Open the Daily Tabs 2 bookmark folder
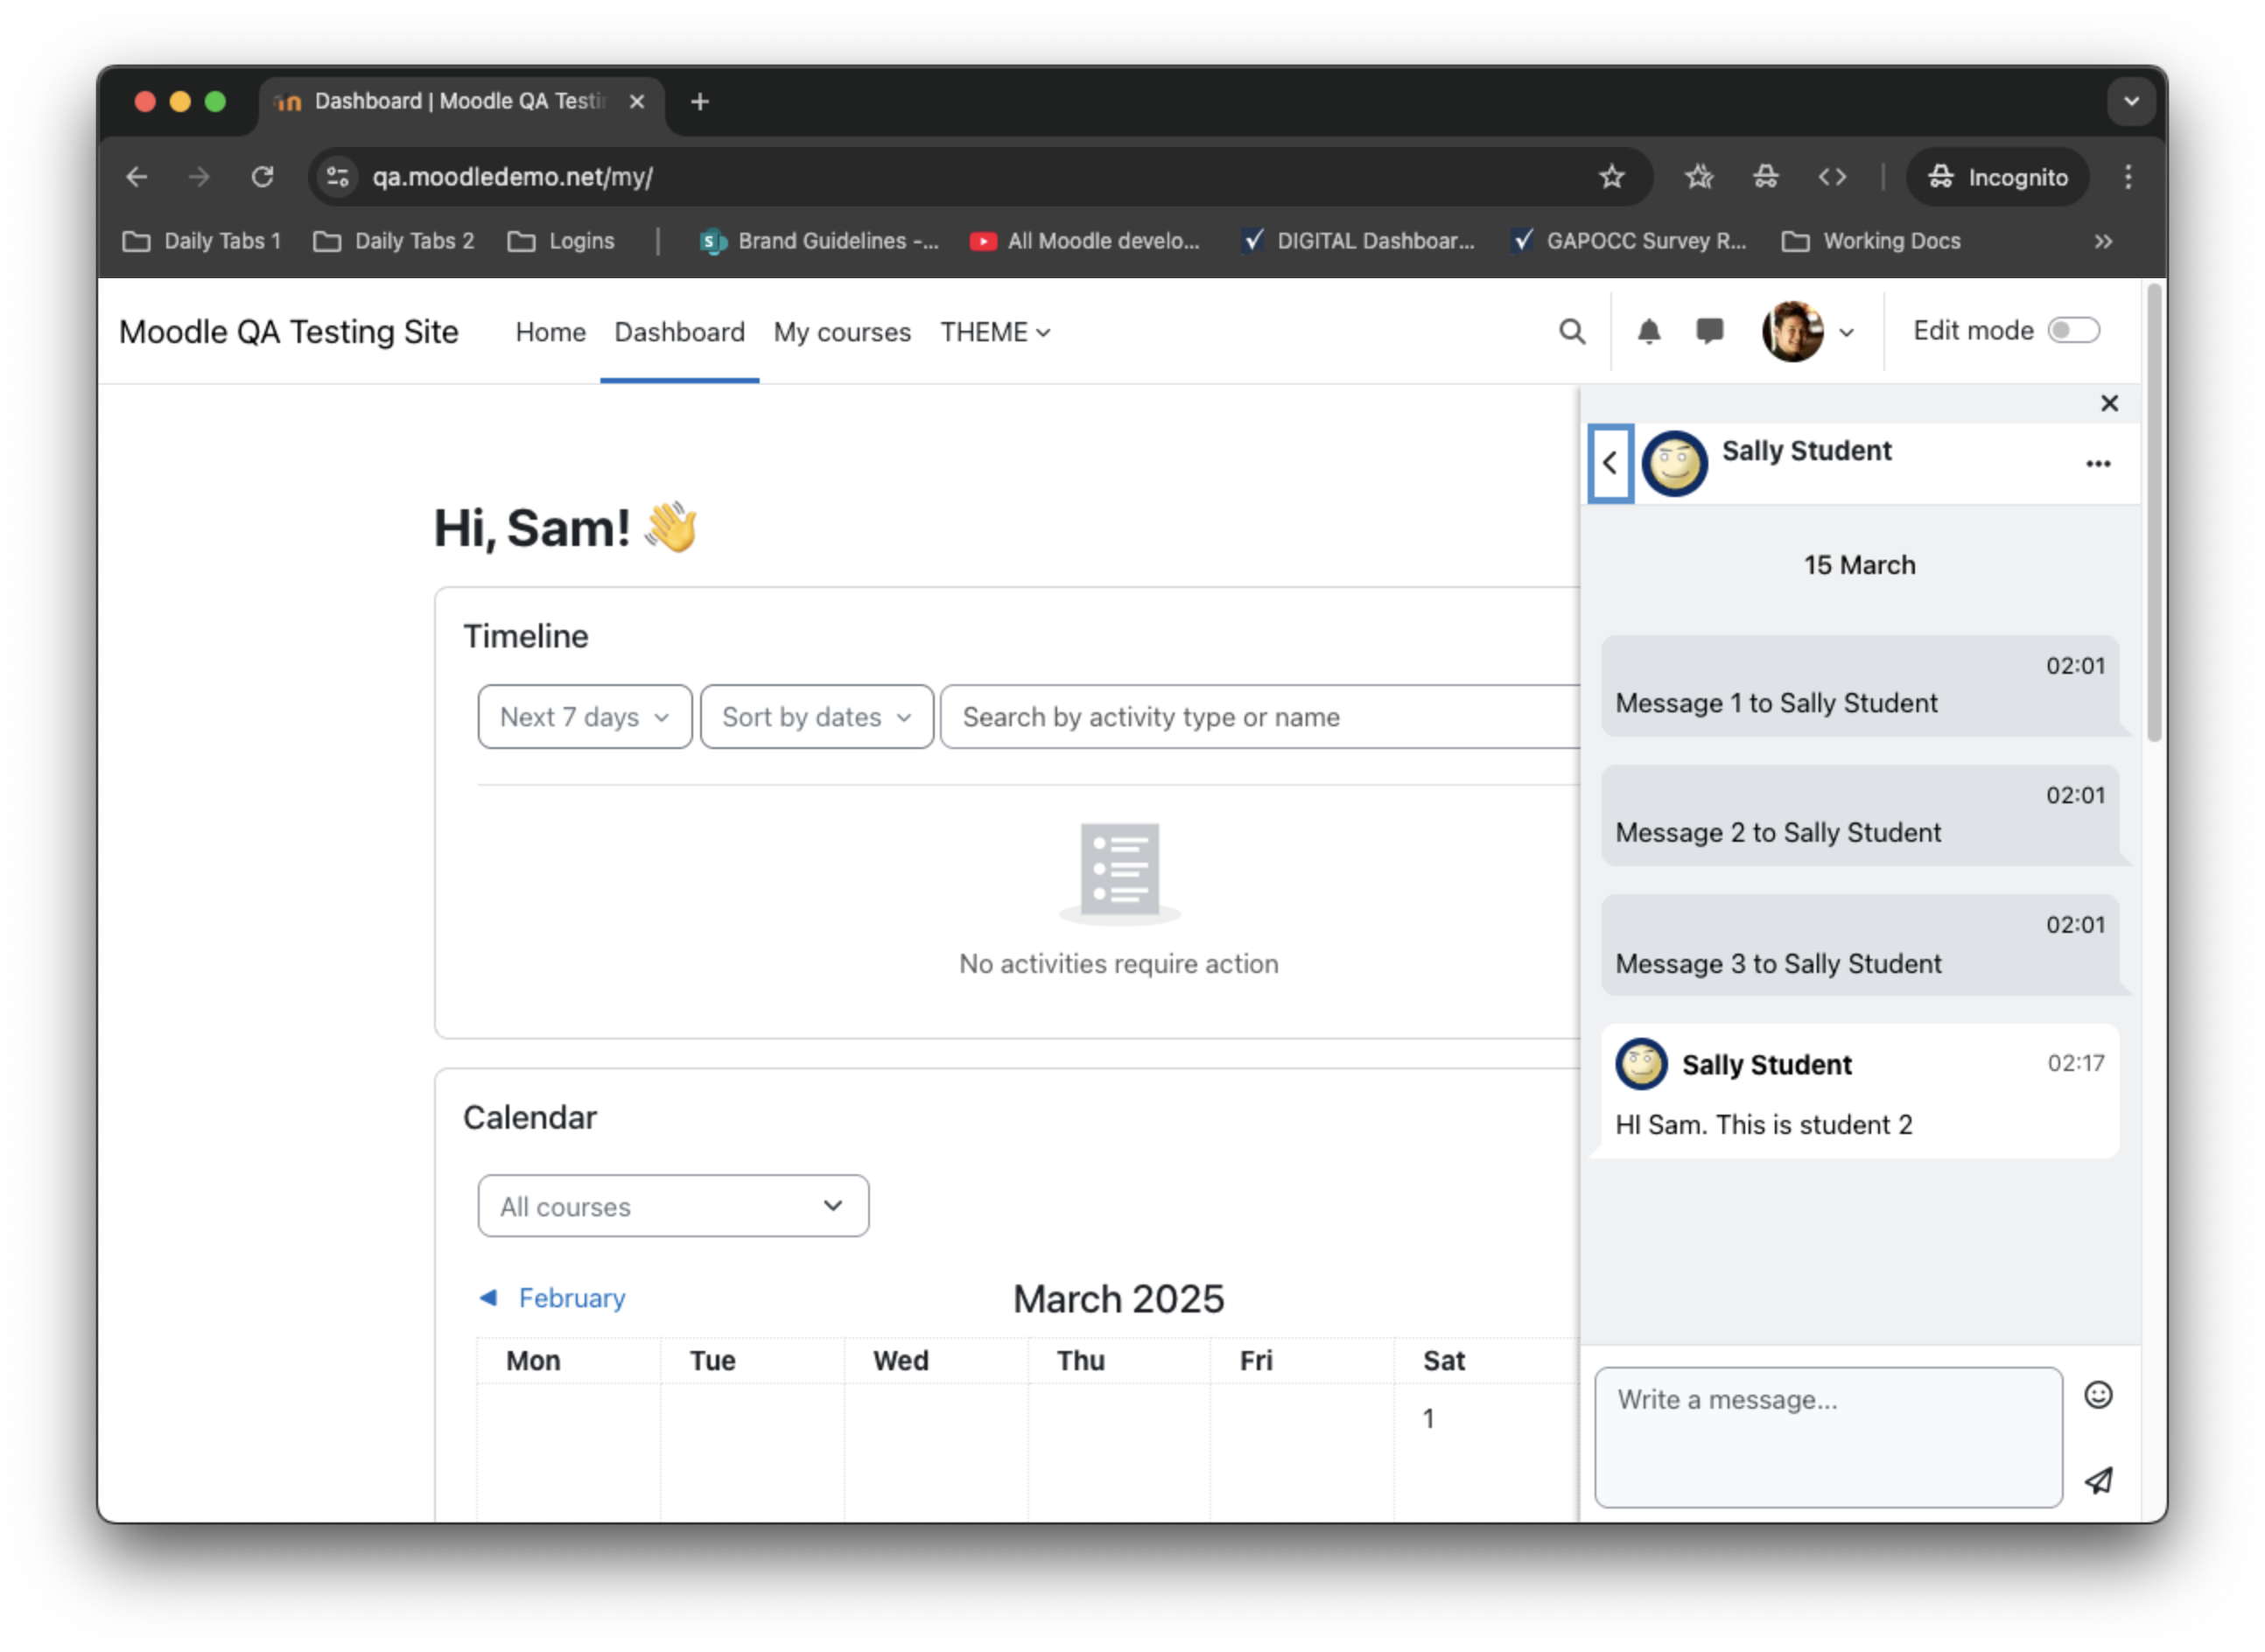Image resolution: width=2265 pixels, height=1652 pixels. click(x=393, y=241)
